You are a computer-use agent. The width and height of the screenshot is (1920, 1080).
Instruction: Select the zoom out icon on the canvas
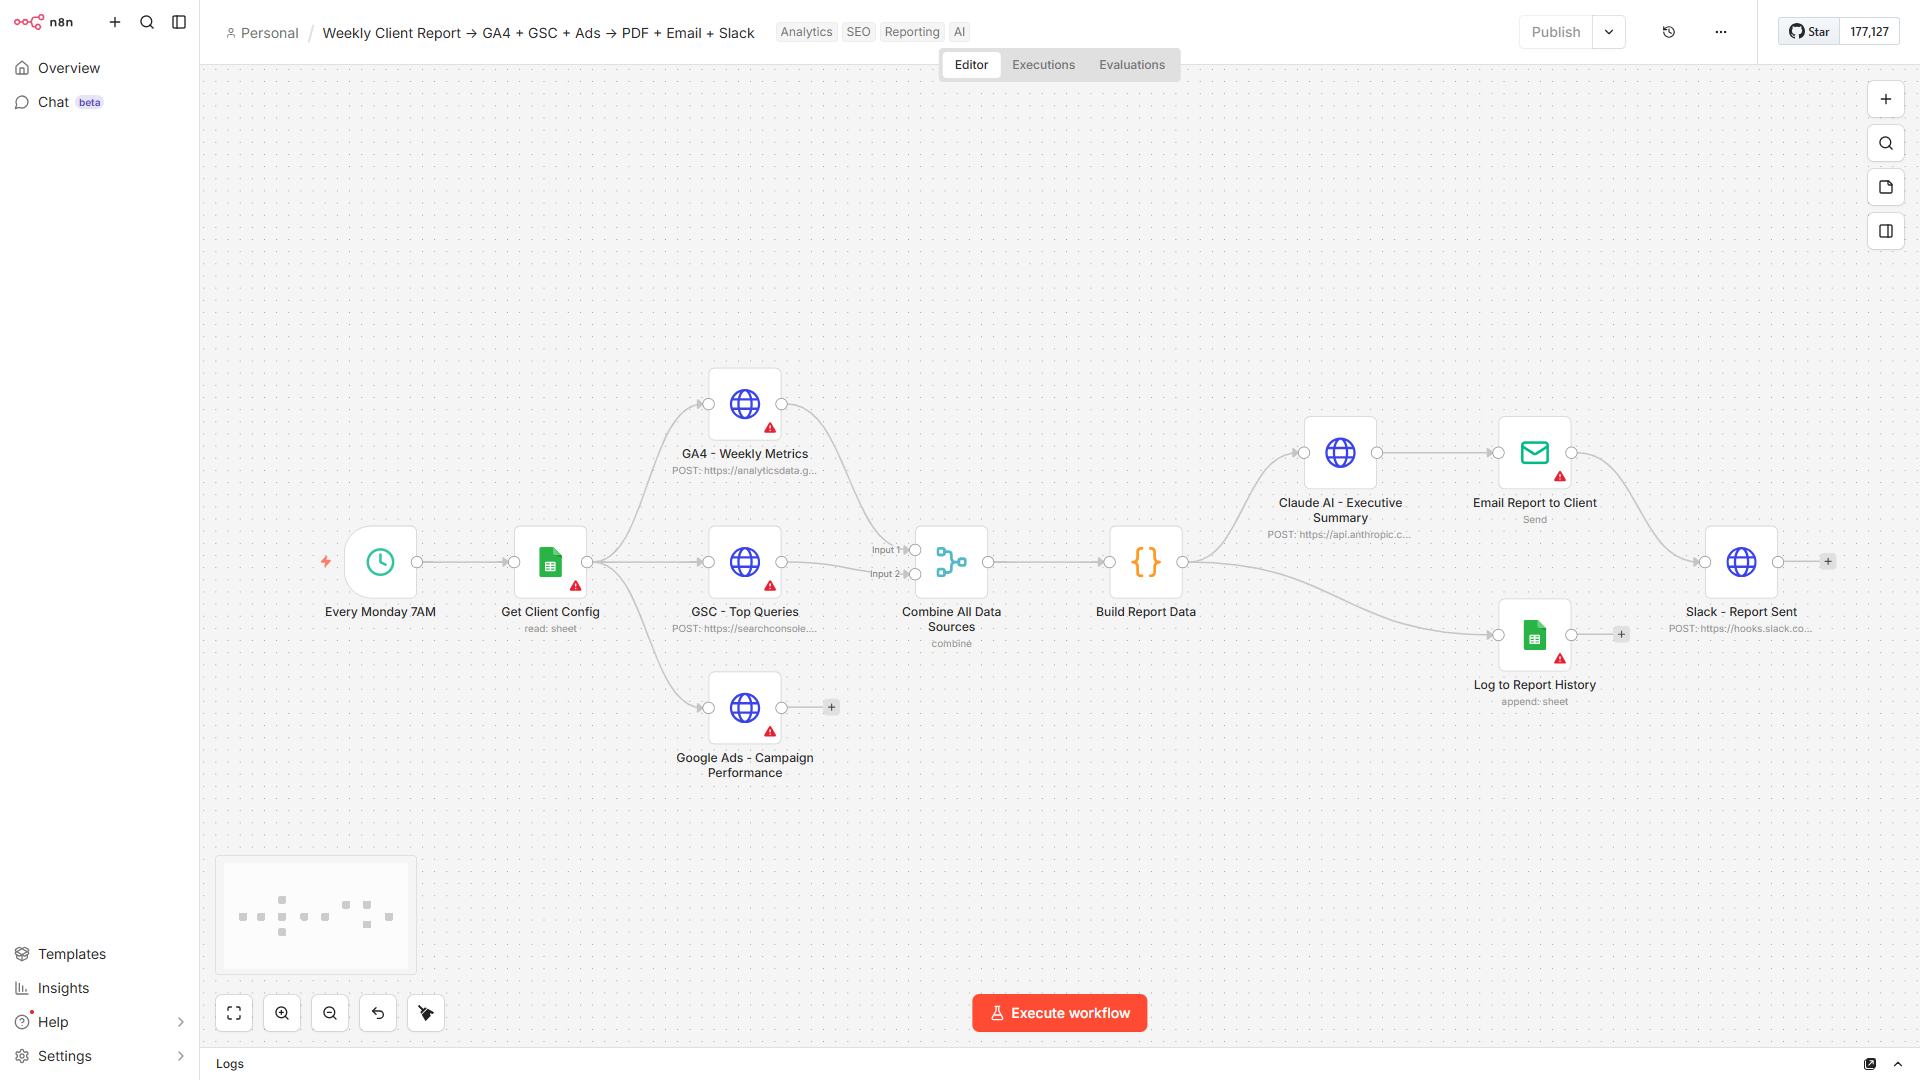tap(329, 1013)
